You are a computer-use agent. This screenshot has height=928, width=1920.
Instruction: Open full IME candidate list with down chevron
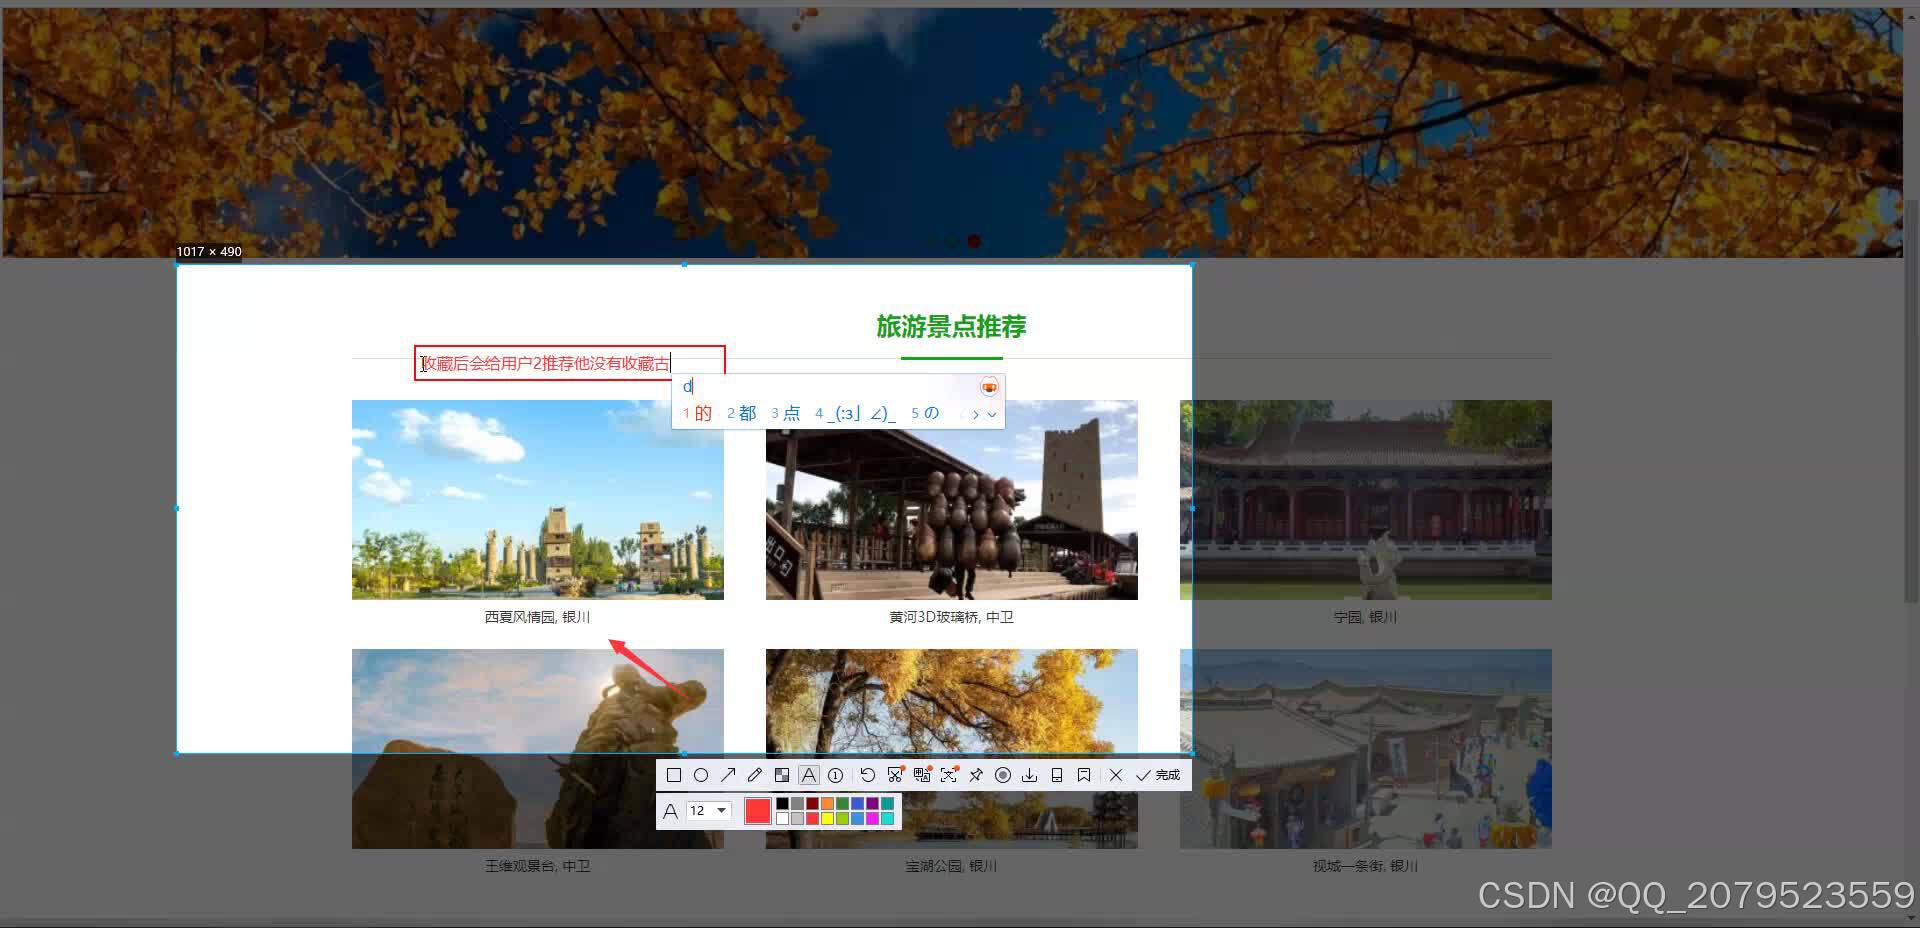click(x=991, y=414)
